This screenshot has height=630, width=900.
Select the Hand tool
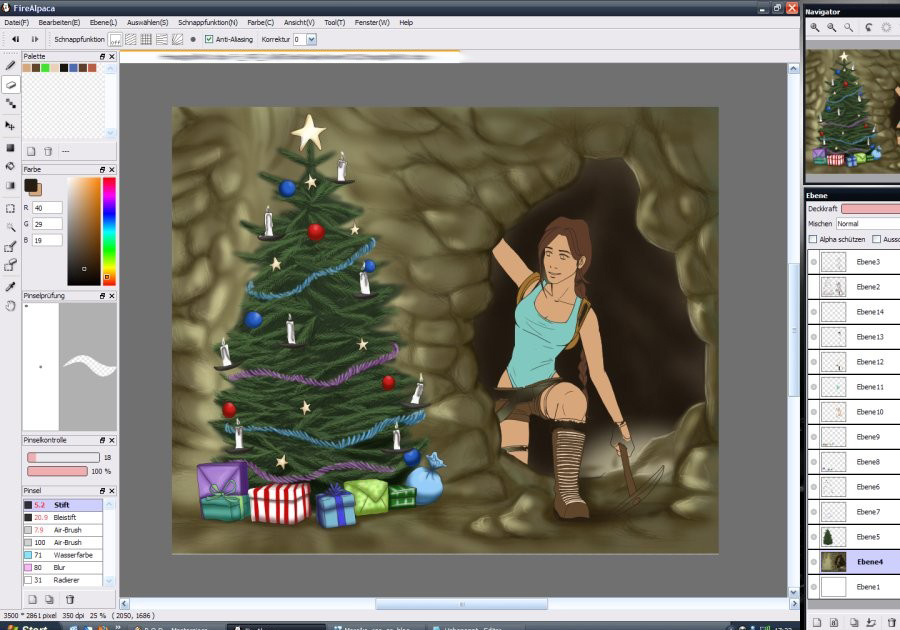click(x=10, y=306)
